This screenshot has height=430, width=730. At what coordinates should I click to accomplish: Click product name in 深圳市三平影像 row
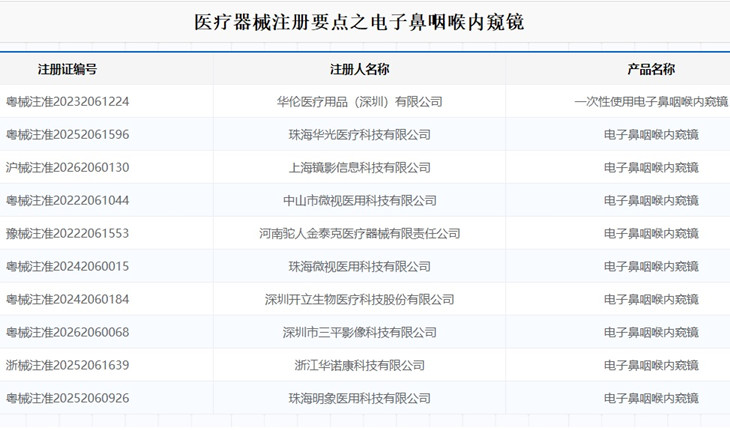tap(651, 333)
